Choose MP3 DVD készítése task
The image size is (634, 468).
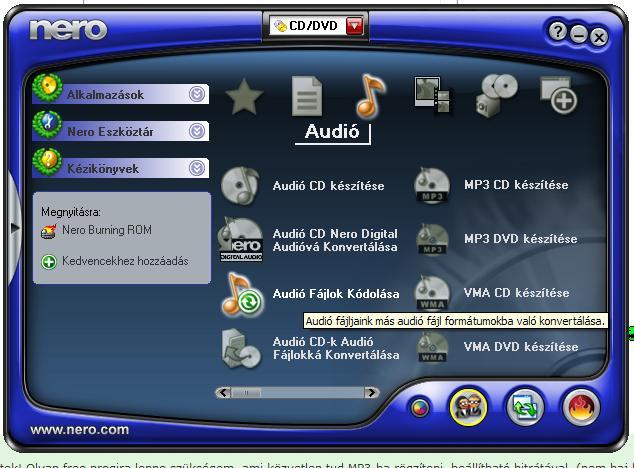(521, 239)
